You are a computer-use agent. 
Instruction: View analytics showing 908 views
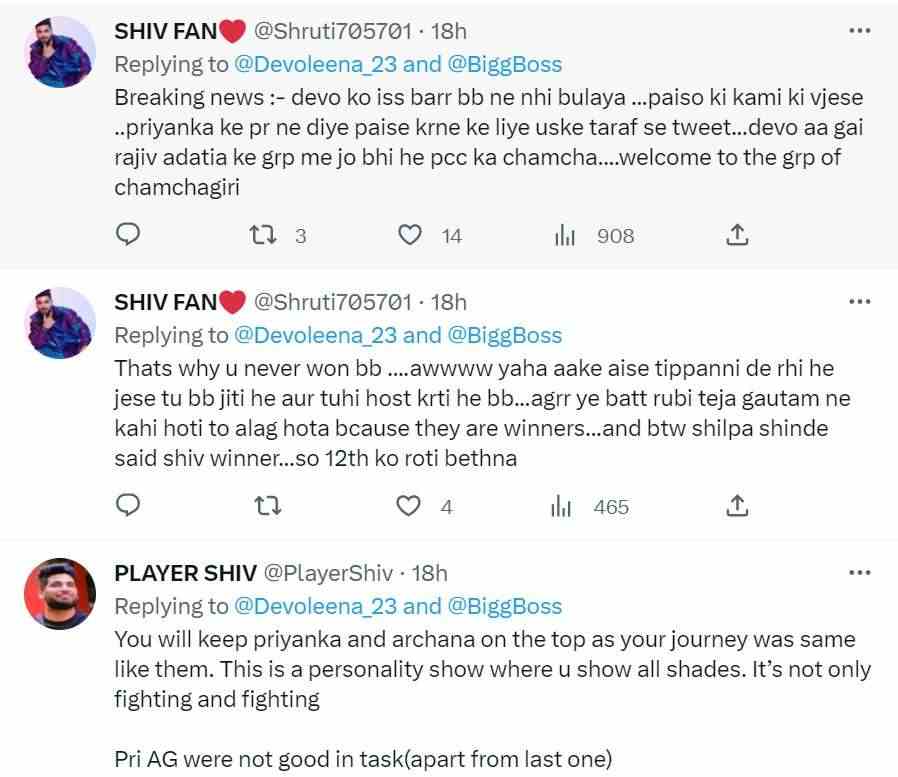tap(565, 235)
